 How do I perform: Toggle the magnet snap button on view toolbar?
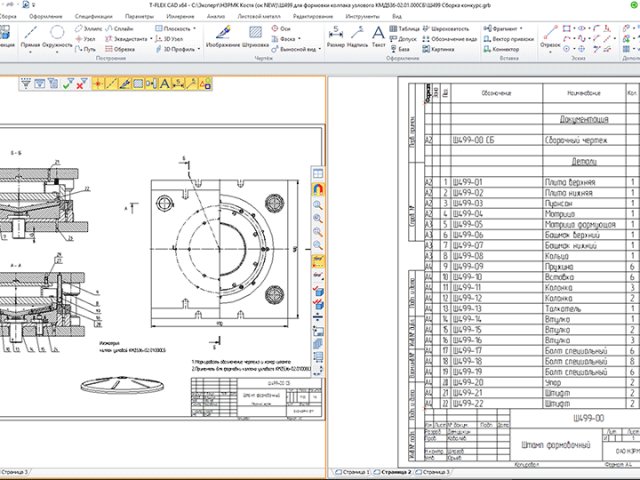318,189
